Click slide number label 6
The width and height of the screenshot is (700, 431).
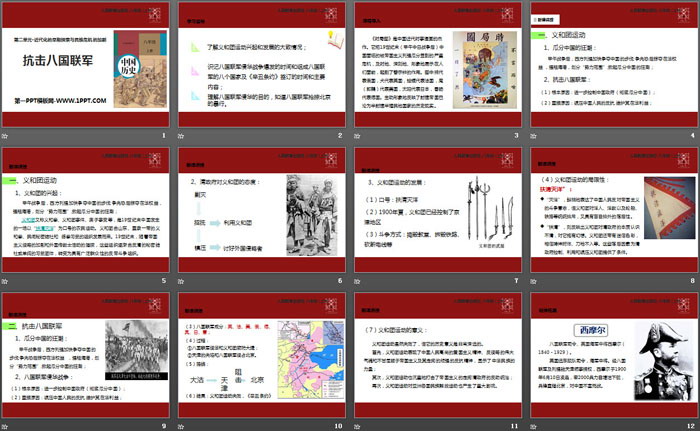[x=340, y=280]
